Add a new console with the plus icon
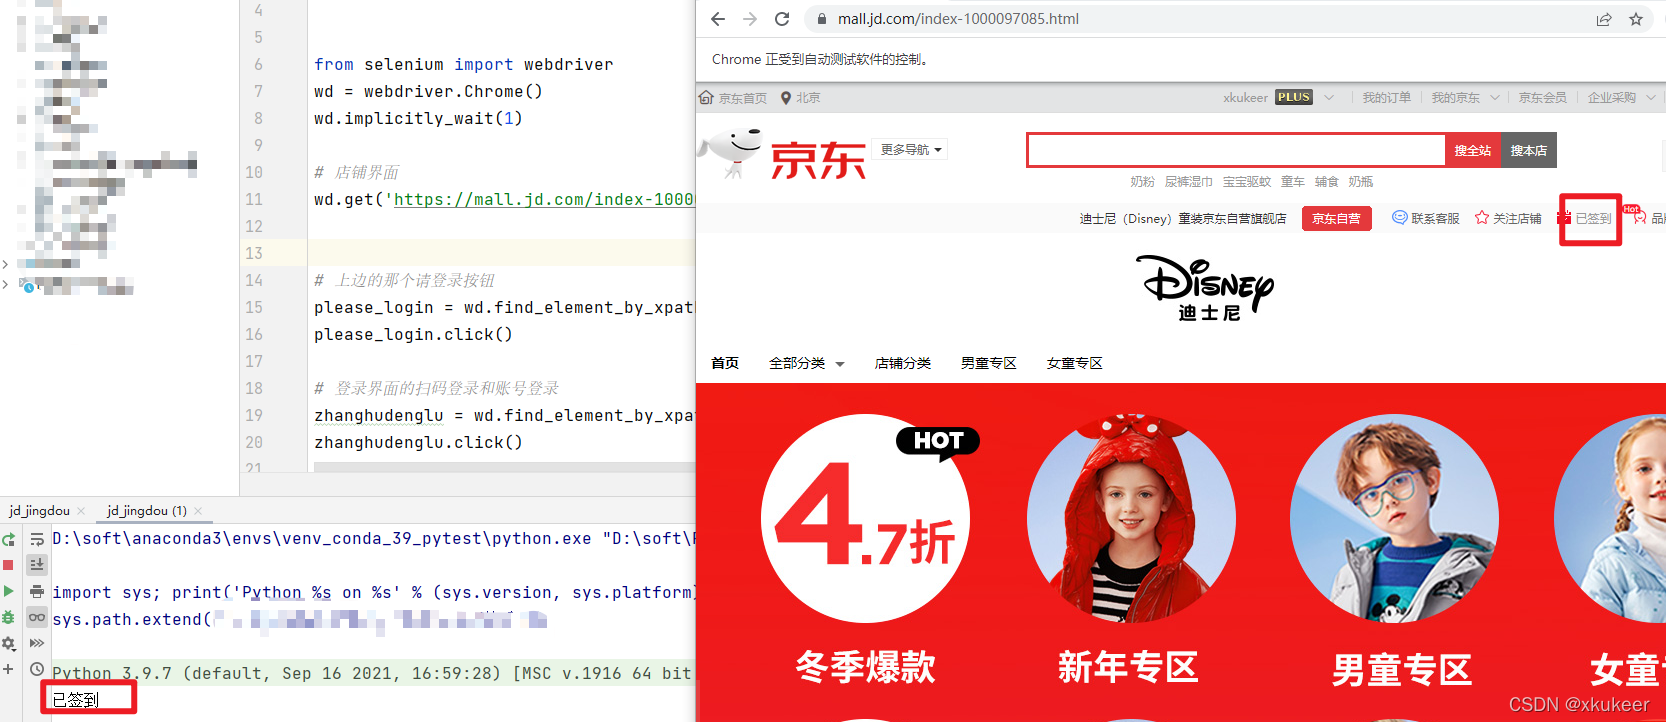 9,669
